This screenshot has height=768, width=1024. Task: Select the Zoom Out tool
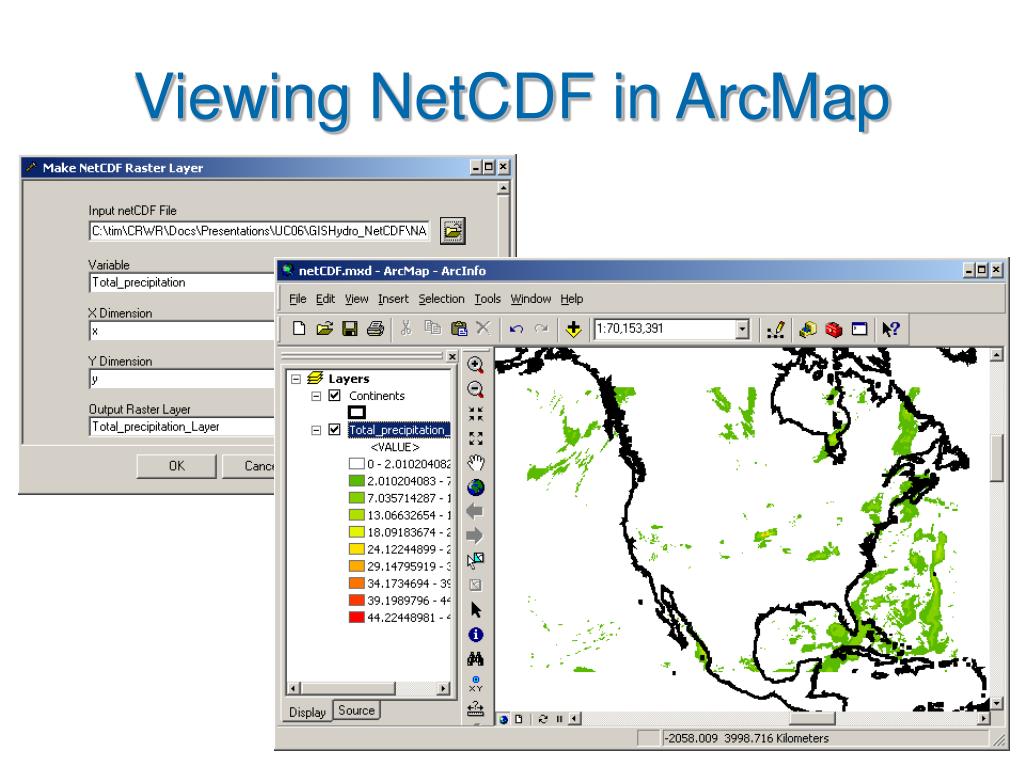pyautogui.click(x=475, y=390)
